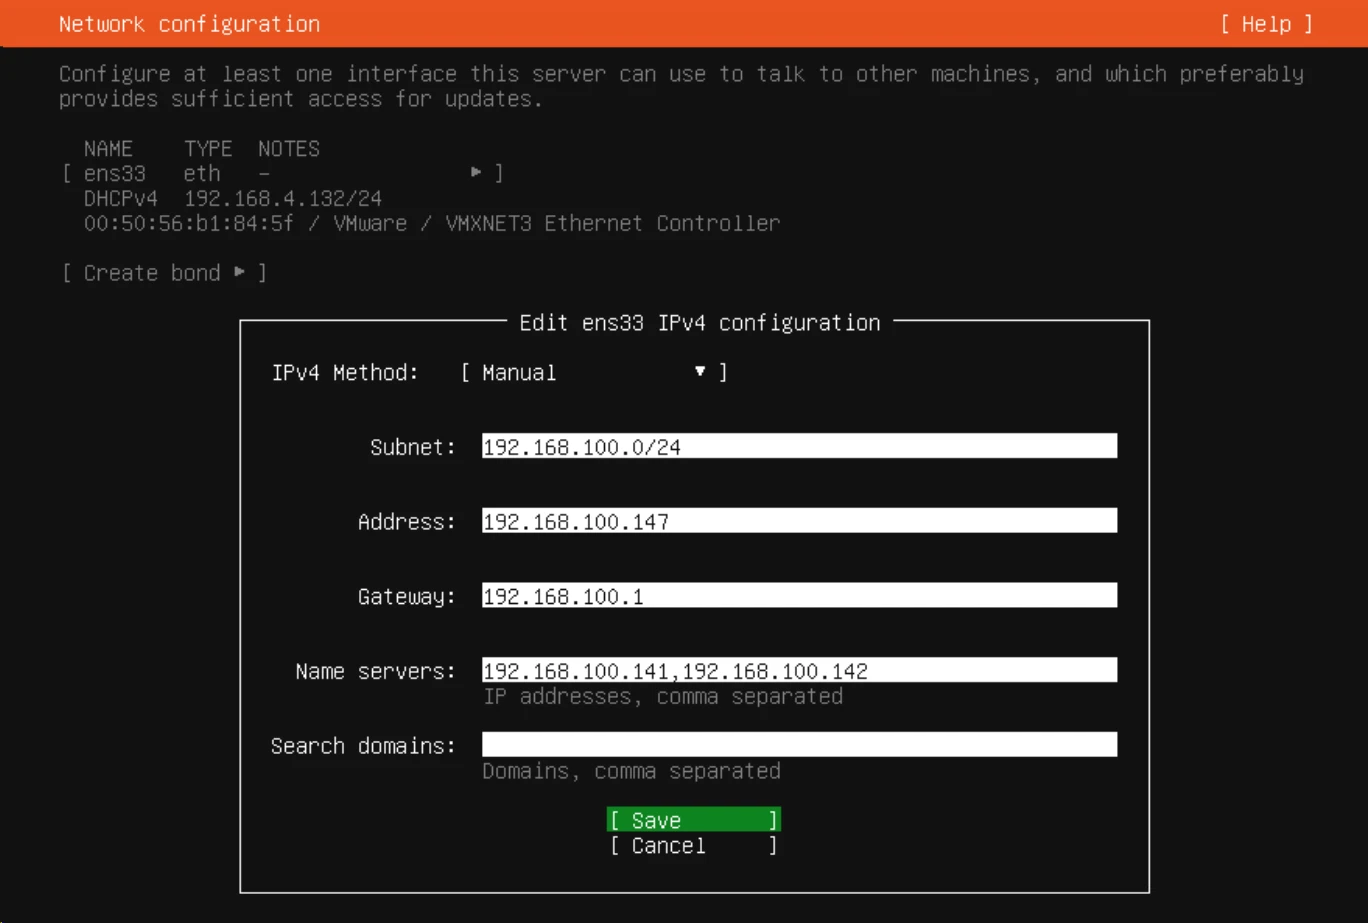Click the arrow next to Create bond

click(240, 273)
